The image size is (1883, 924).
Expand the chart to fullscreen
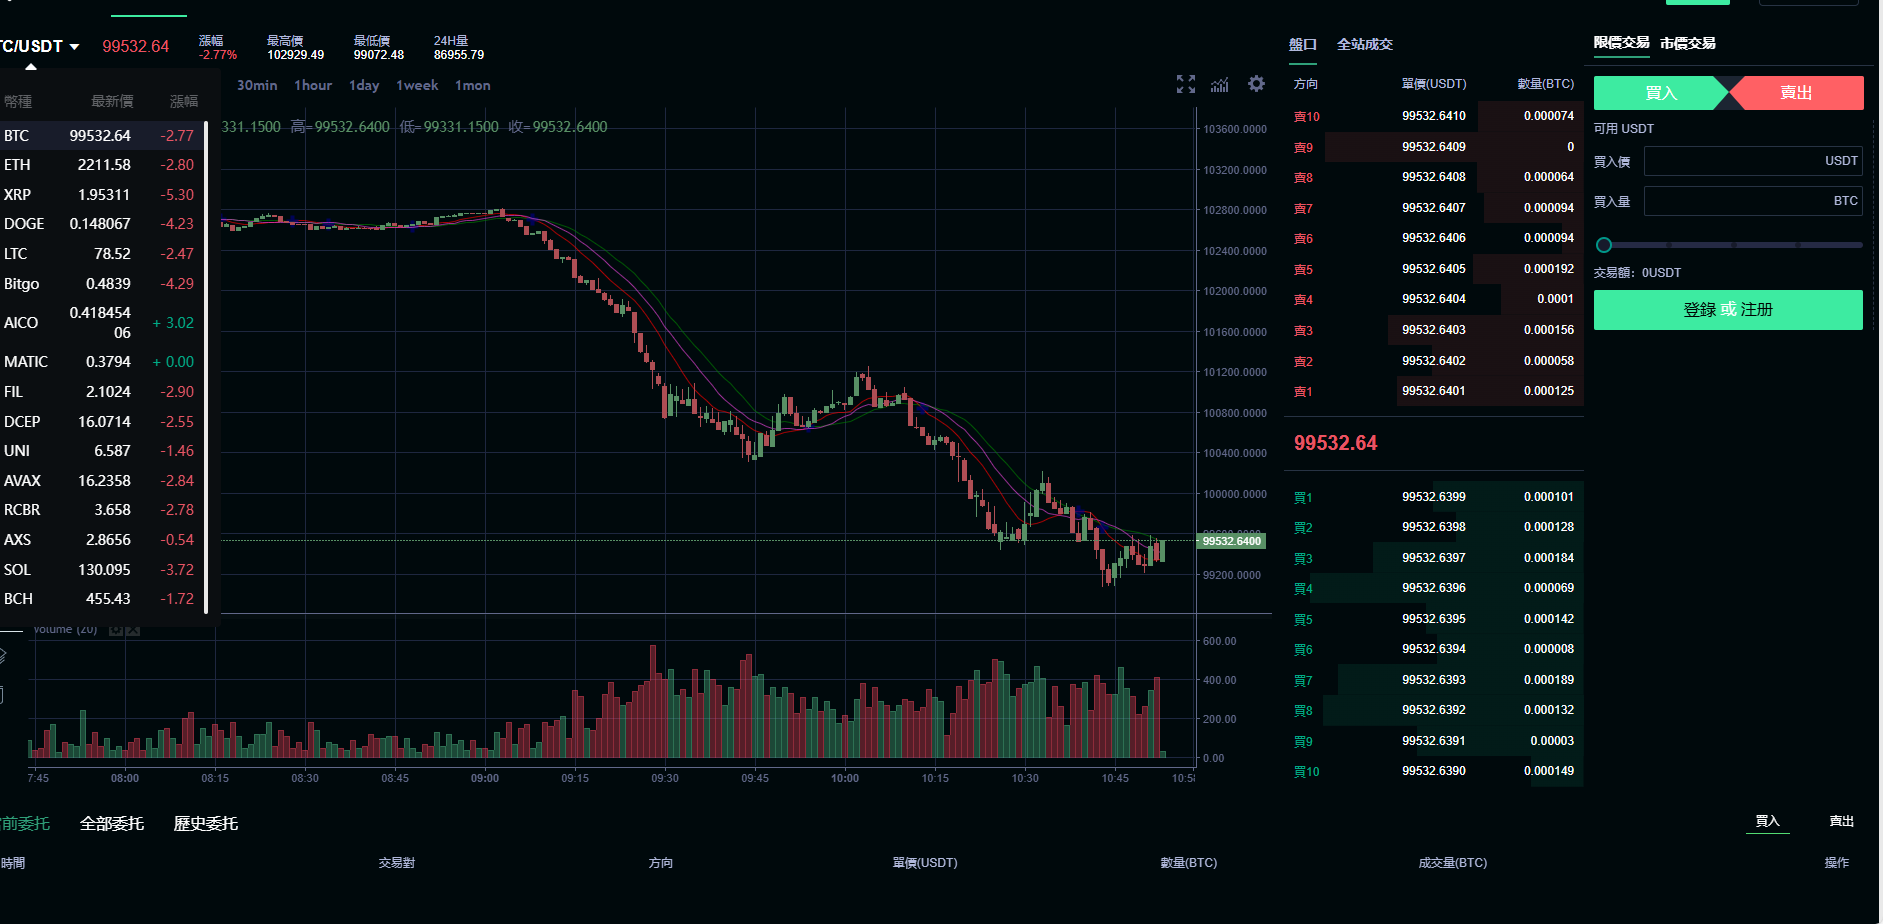pos(1185,85)
